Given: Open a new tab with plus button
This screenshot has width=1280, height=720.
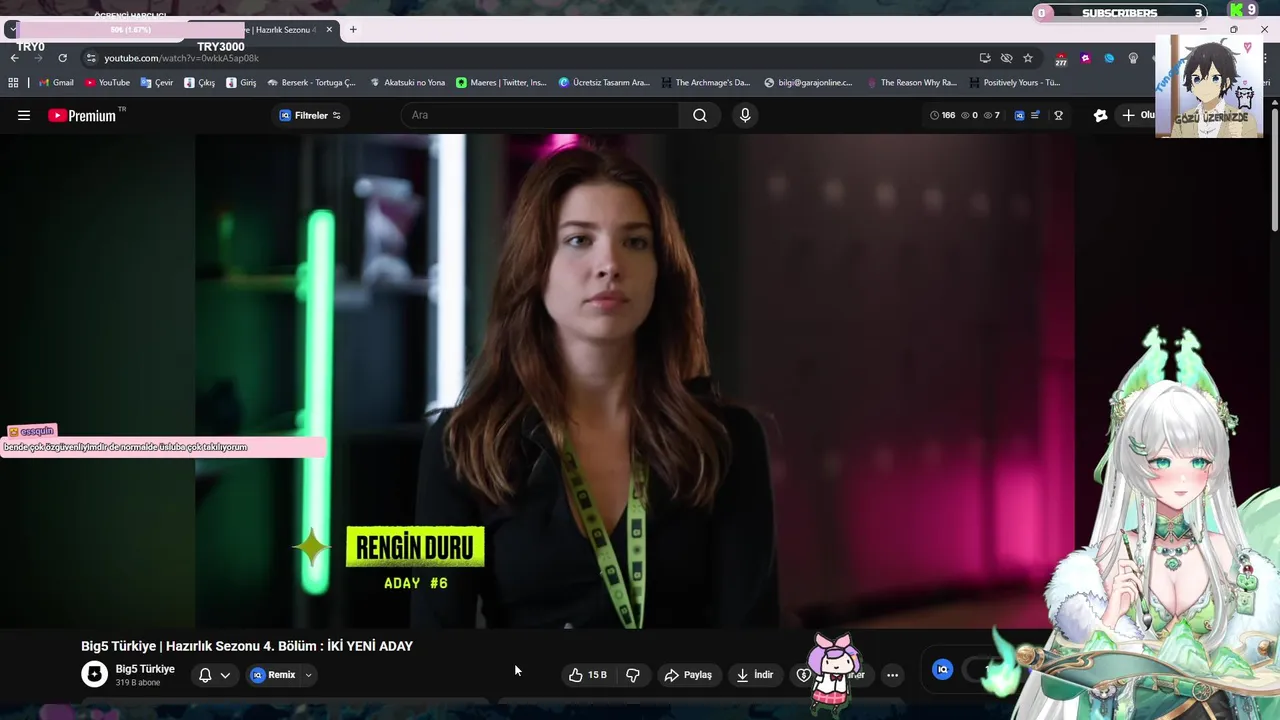Looking at the screenshot, I should [x=353, y=30].
